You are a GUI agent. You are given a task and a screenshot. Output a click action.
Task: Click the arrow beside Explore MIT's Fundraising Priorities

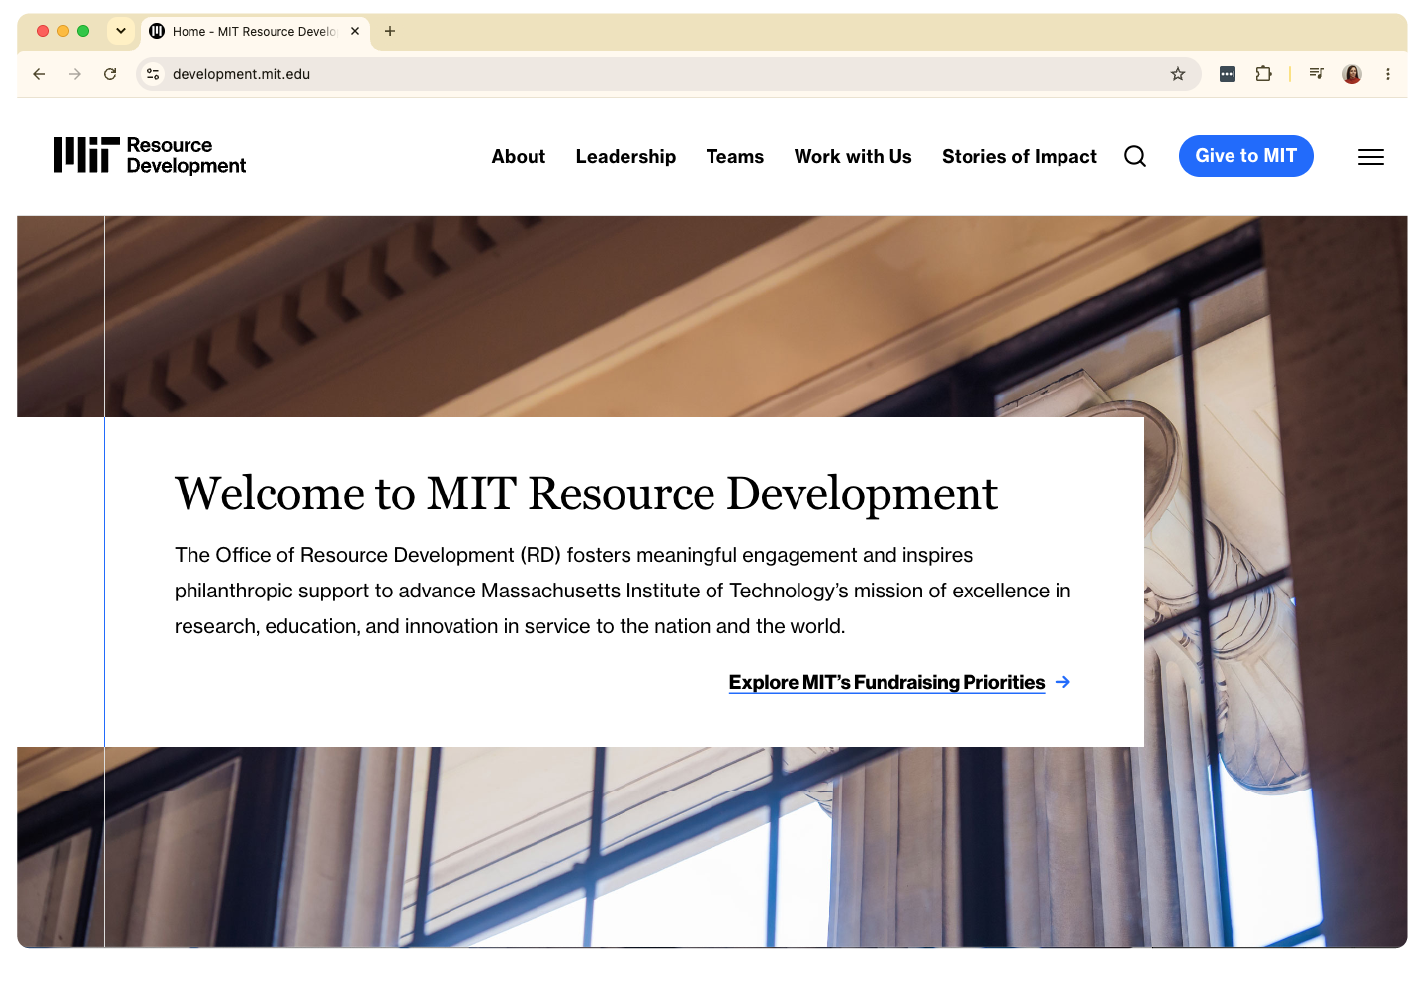[x=1063, y=682]
